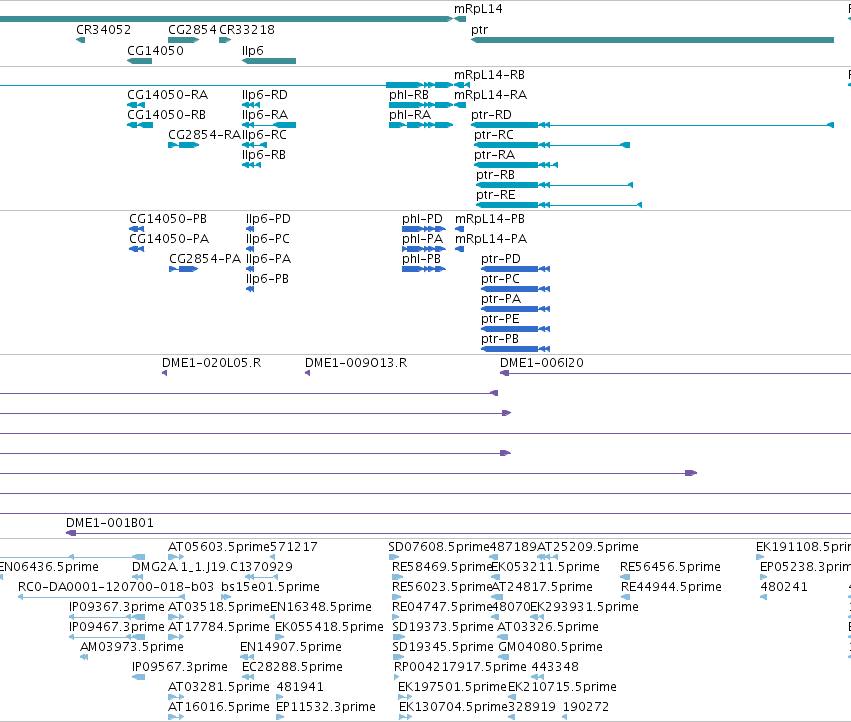Select the CR33218 gene label
The width and height of the screenshot is (851, 722).
pyautogui.click(x=247, y=30)
